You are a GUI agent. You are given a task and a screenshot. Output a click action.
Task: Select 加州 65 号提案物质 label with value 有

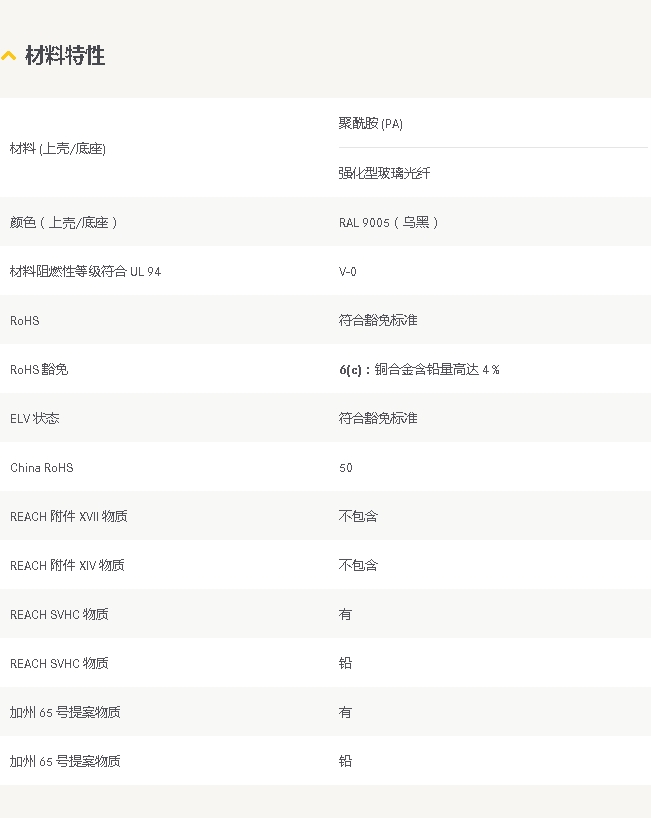[65, 713]
